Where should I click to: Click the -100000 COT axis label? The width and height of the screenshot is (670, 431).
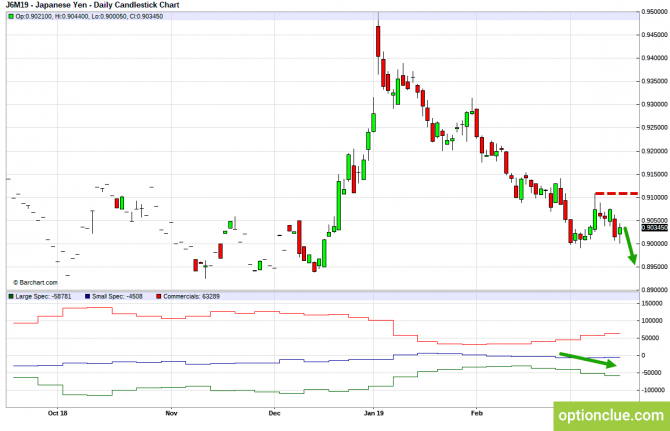(652, 390)
